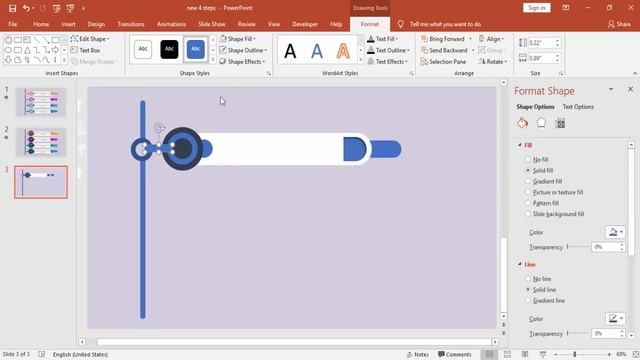Click the Undo icon
This screenshot has height=360, width=640.
[x=26, y=8]
